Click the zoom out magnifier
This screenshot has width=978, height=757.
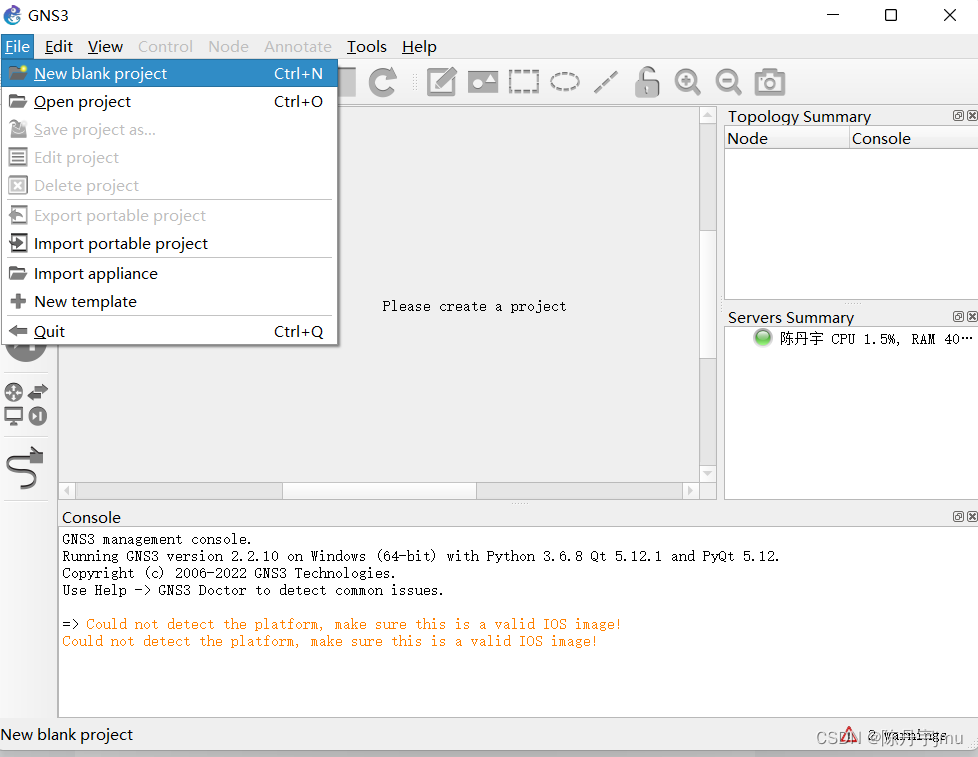pyautogui.click(x=729, y=82)
